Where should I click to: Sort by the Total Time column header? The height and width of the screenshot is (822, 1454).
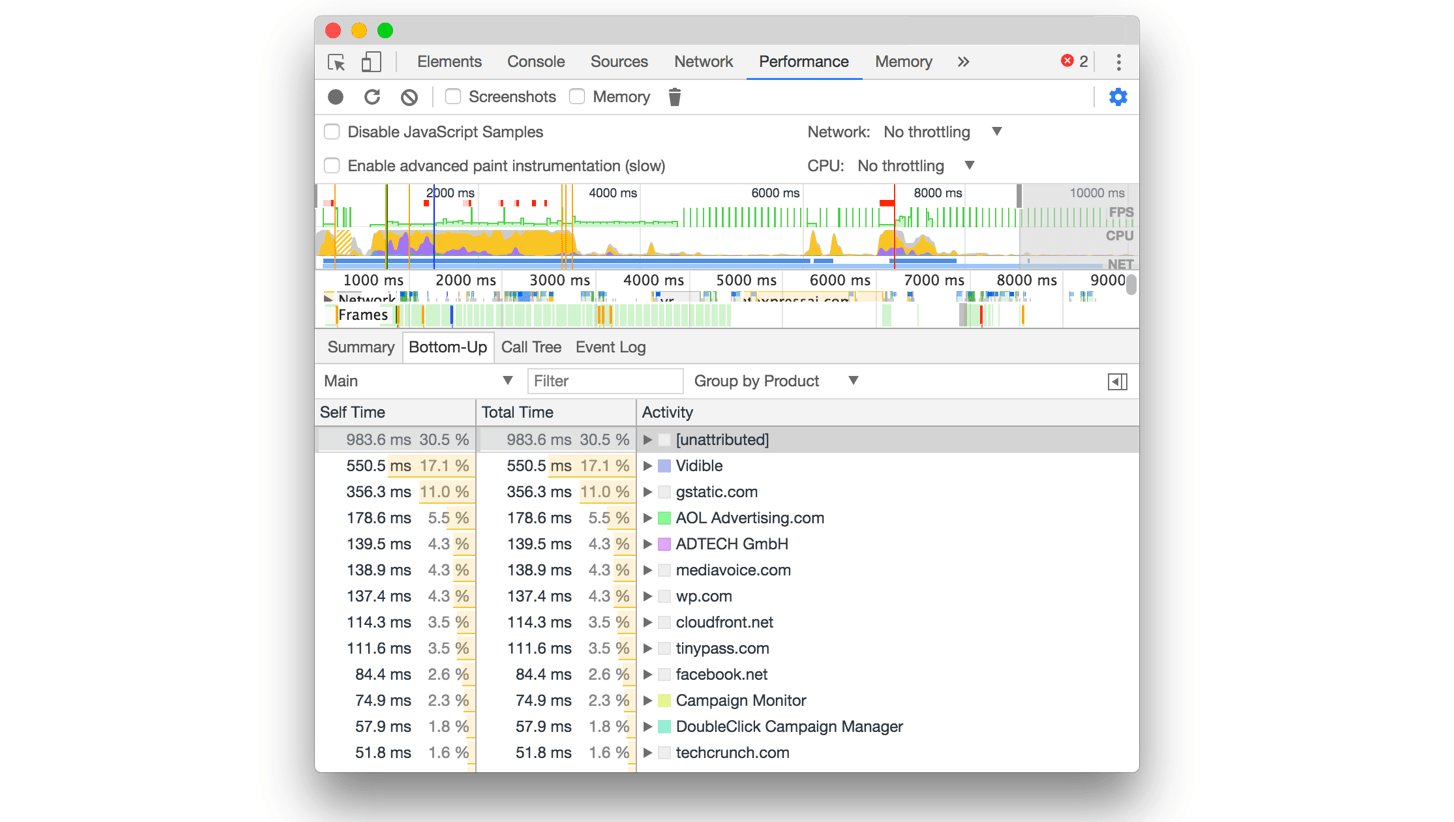coord(556,412)
